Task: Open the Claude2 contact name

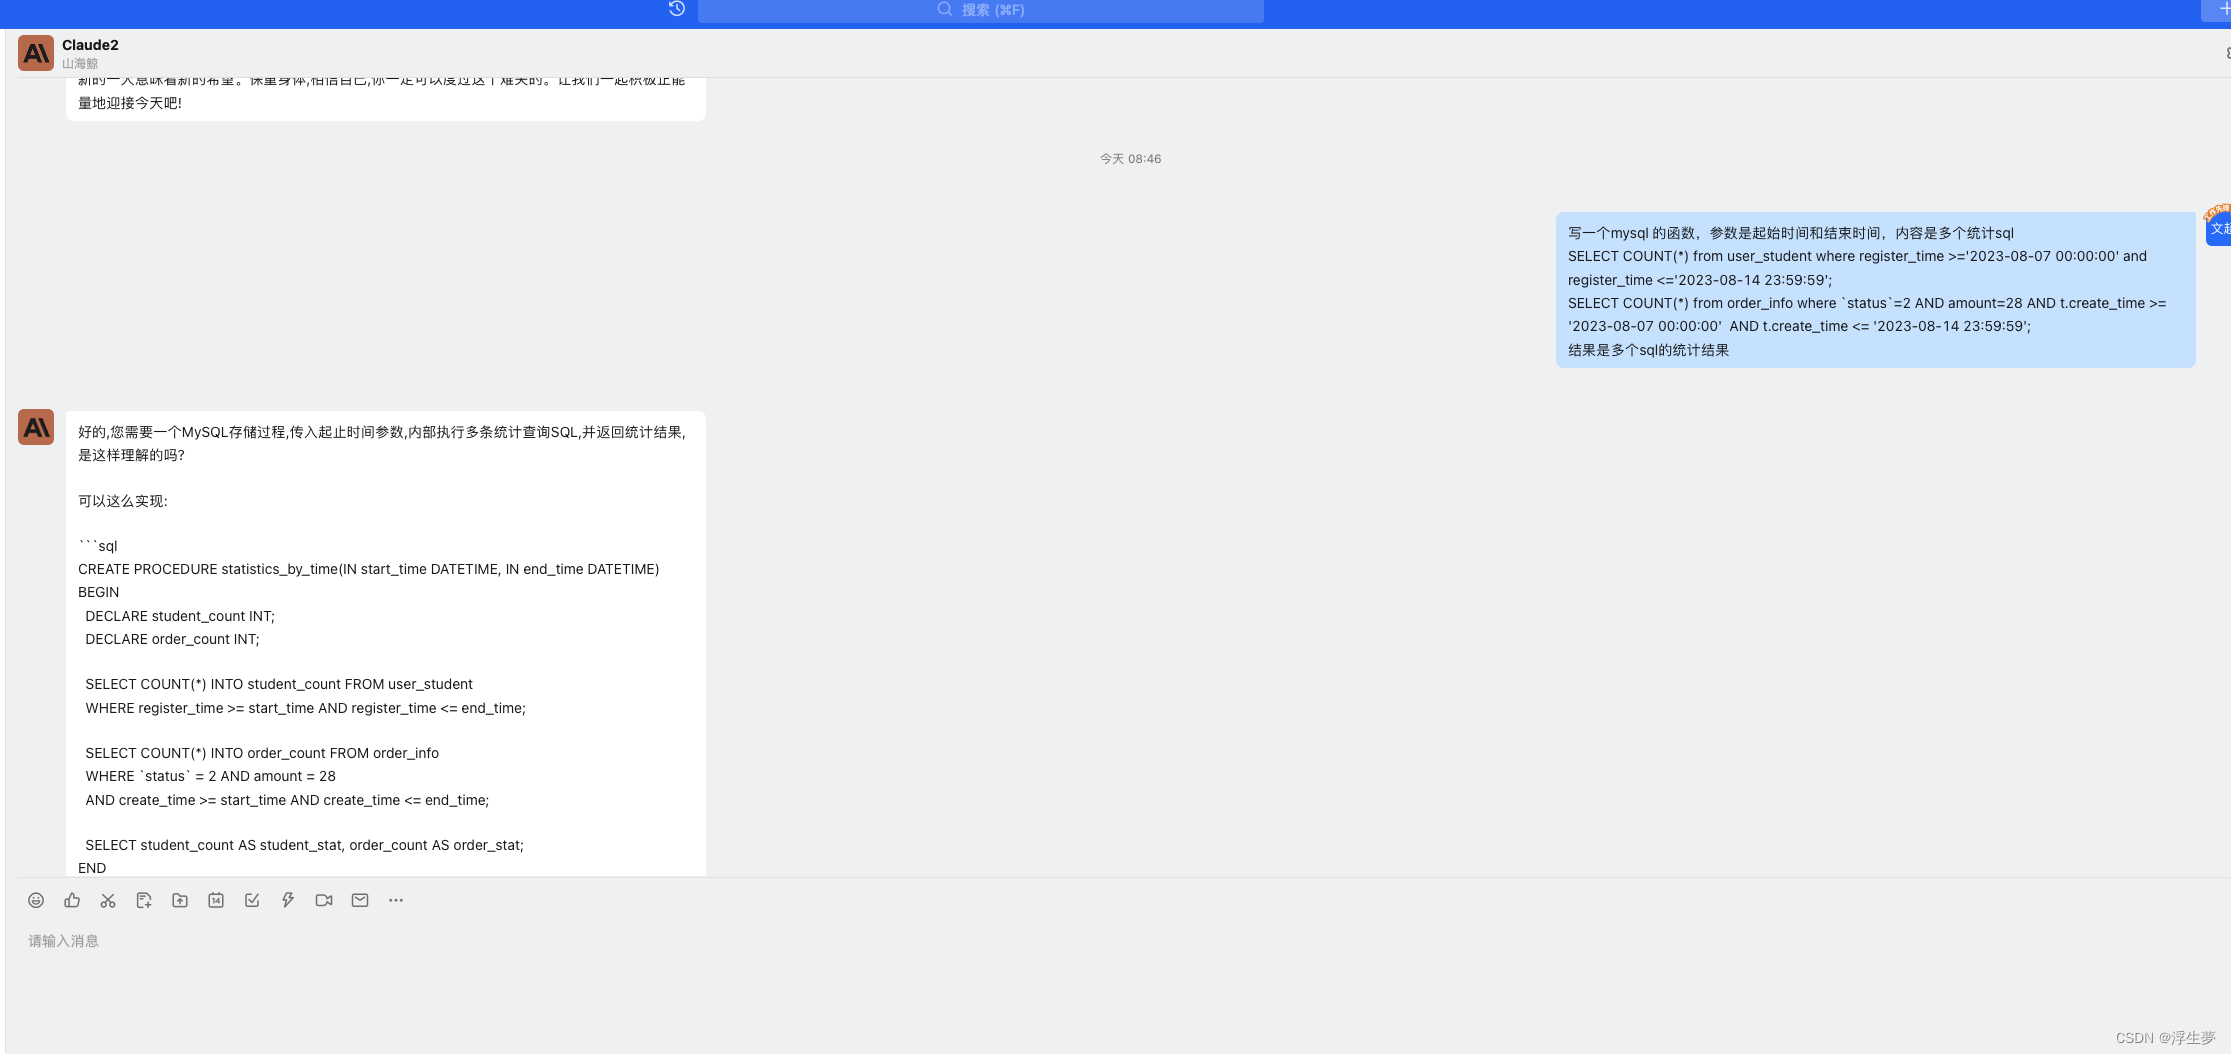Action: tap(90, 45)
